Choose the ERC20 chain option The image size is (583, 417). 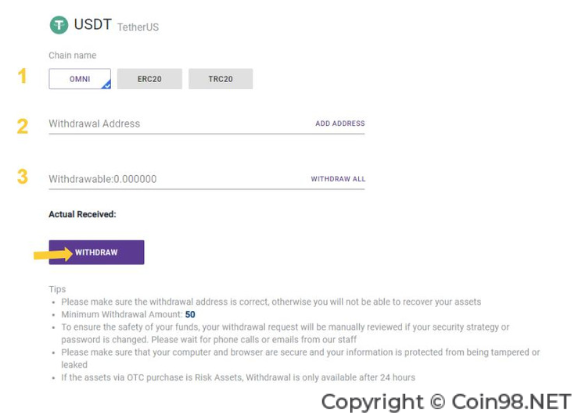pos(149,78)
